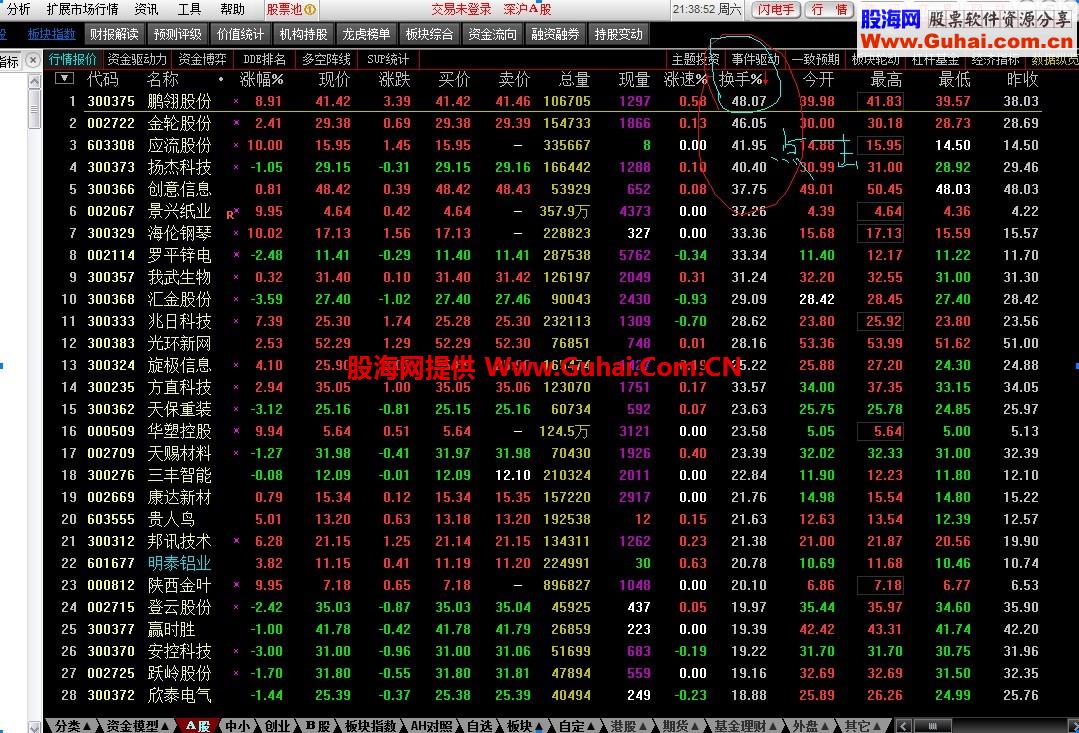Click the 板块指数 link in toolbar
The image size is (1079, 733).
[52, 34]
